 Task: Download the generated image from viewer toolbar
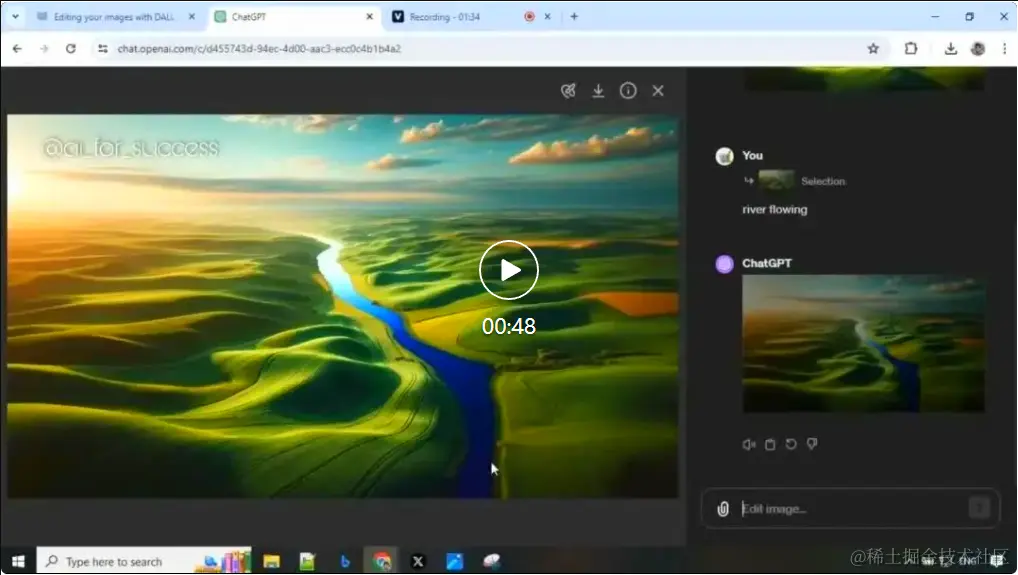598,91
